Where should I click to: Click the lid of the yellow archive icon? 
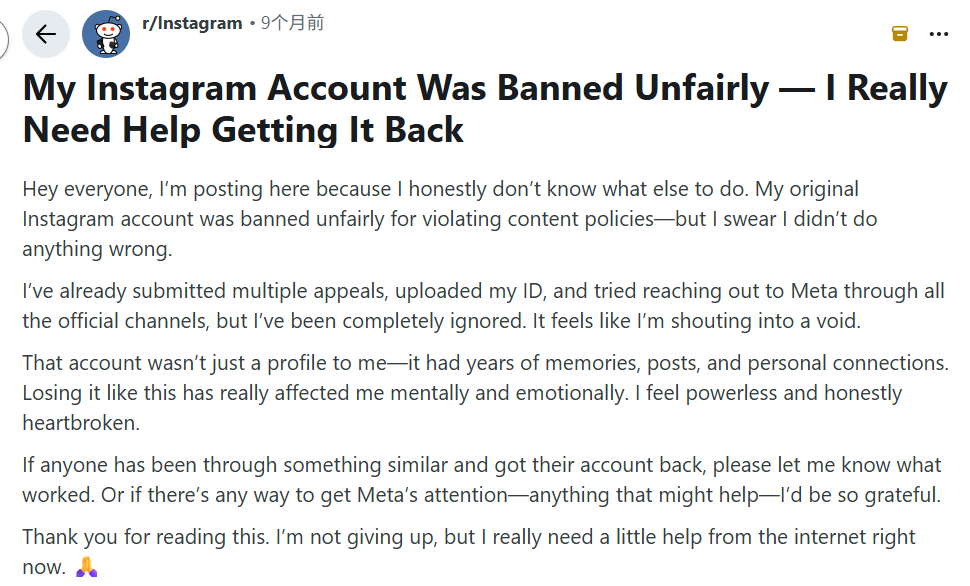point(898,27)
